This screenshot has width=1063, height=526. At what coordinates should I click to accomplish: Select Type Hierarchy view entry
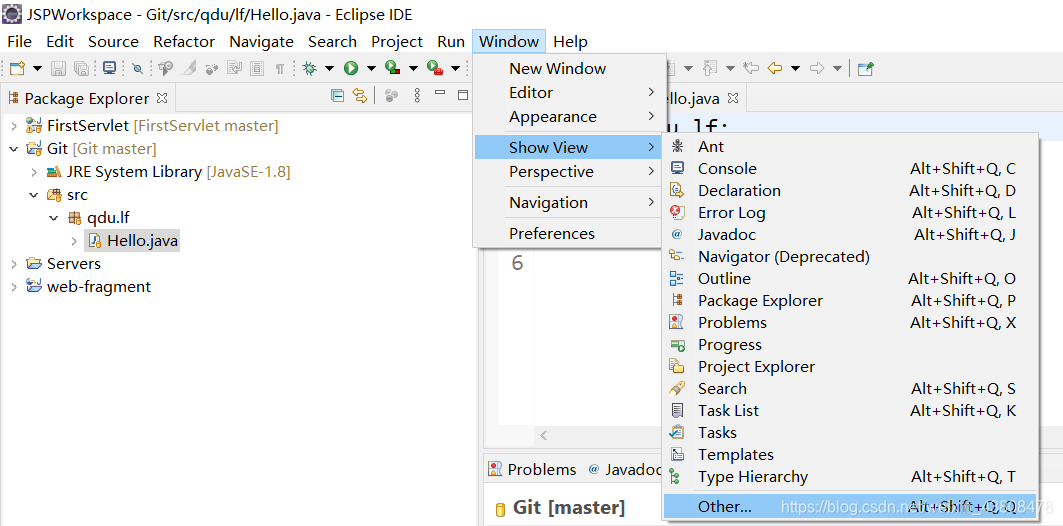pos(850,477)
